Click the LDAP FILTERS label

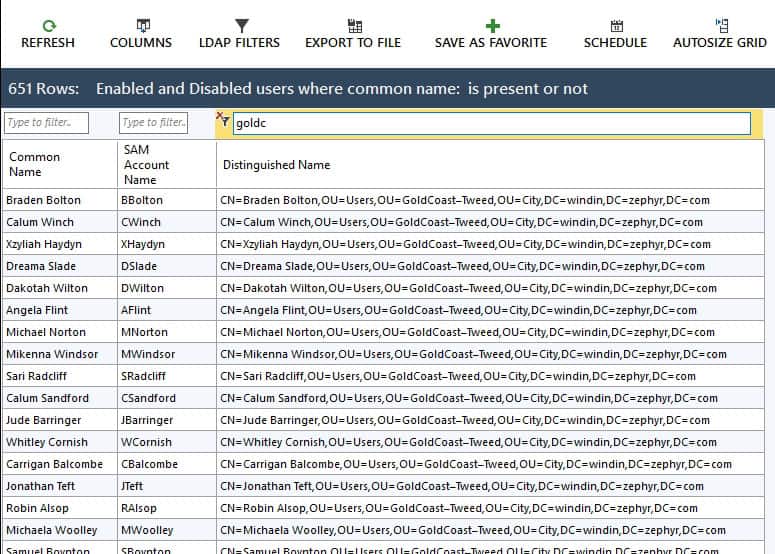coord(239,43)
